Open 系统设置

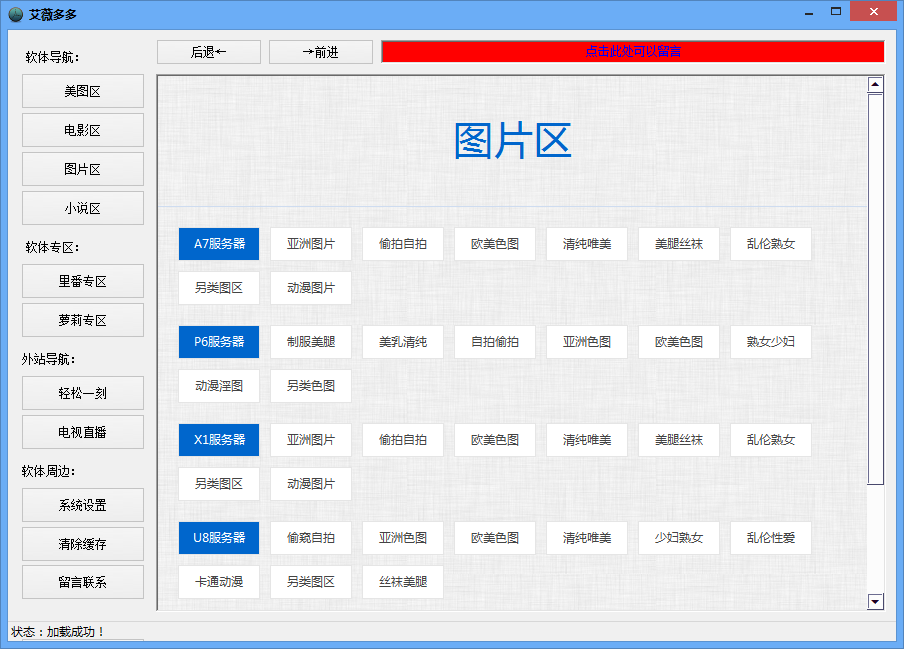coord(83,505)
